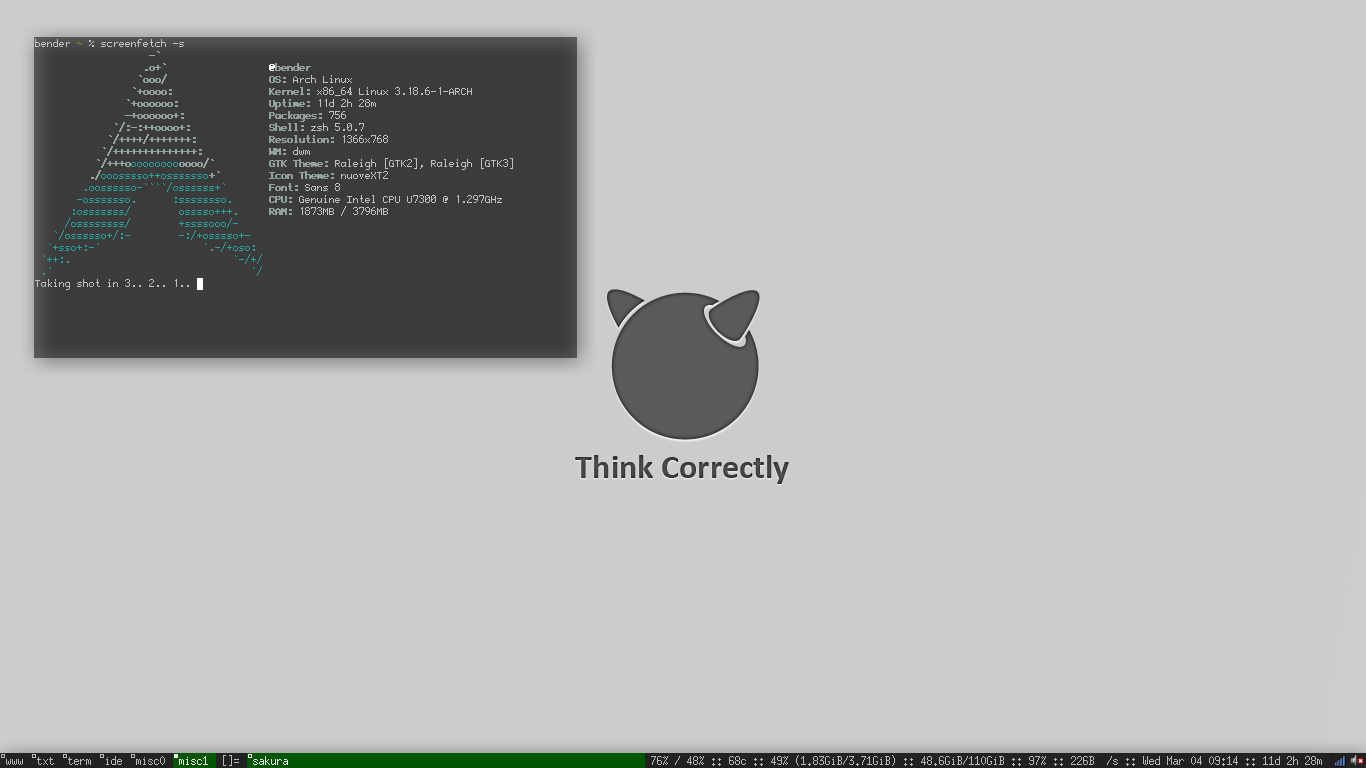This screenshot has height=768, width=1366.
Task: Switch to the txt tag
Action: (44, 761)
